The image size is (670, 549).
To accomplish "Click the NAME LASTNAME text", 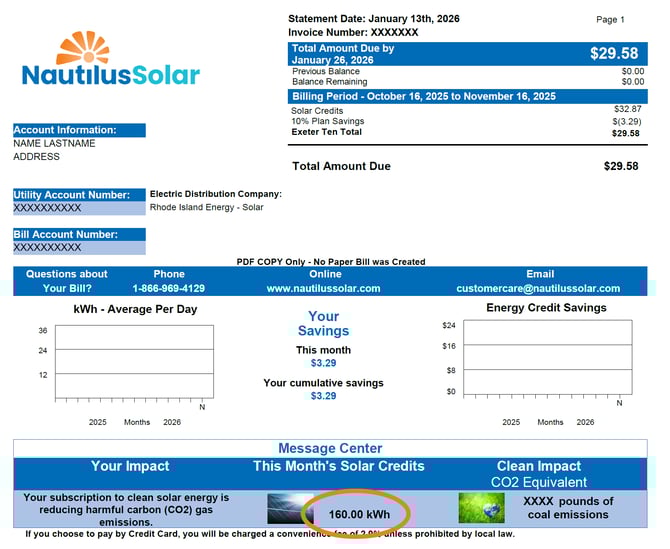I will coord(54,144).
